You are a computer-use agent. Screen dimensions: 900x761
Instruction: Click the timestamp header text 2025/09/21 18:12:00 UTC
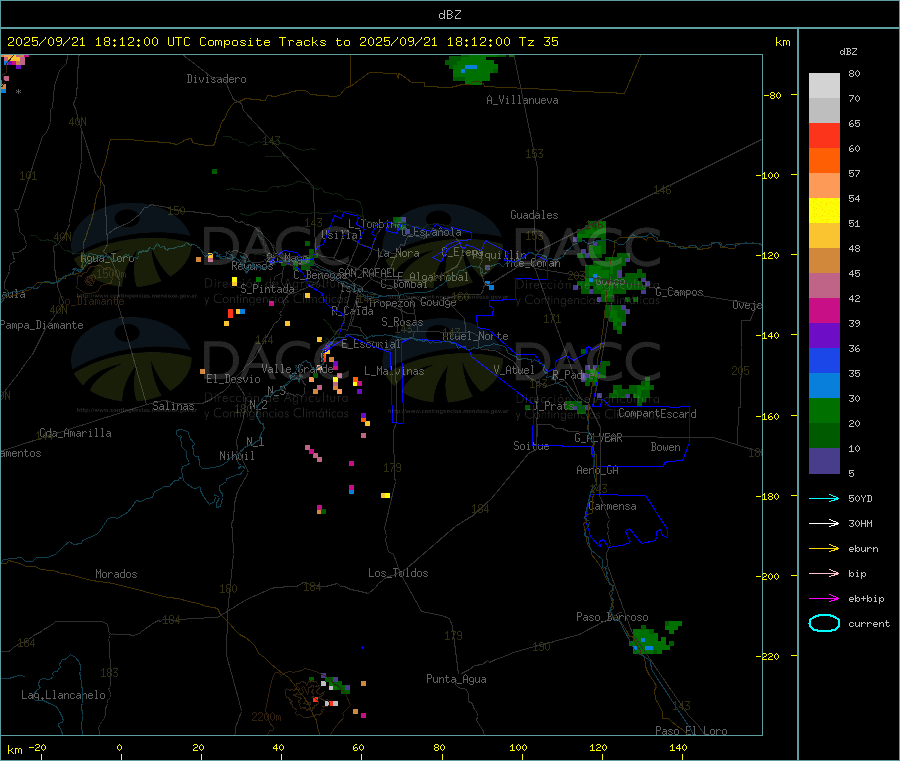coord(99,42)
